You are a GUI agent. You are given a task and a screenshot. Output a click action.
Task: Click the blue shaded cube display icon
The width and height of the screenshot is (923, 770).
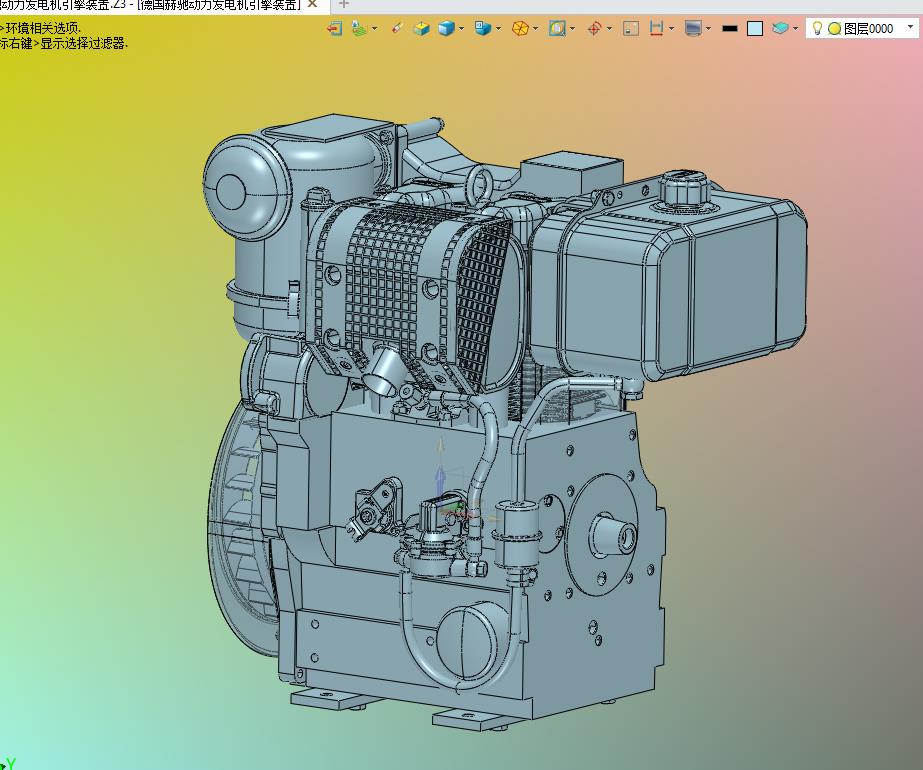(x=446, y=29)
